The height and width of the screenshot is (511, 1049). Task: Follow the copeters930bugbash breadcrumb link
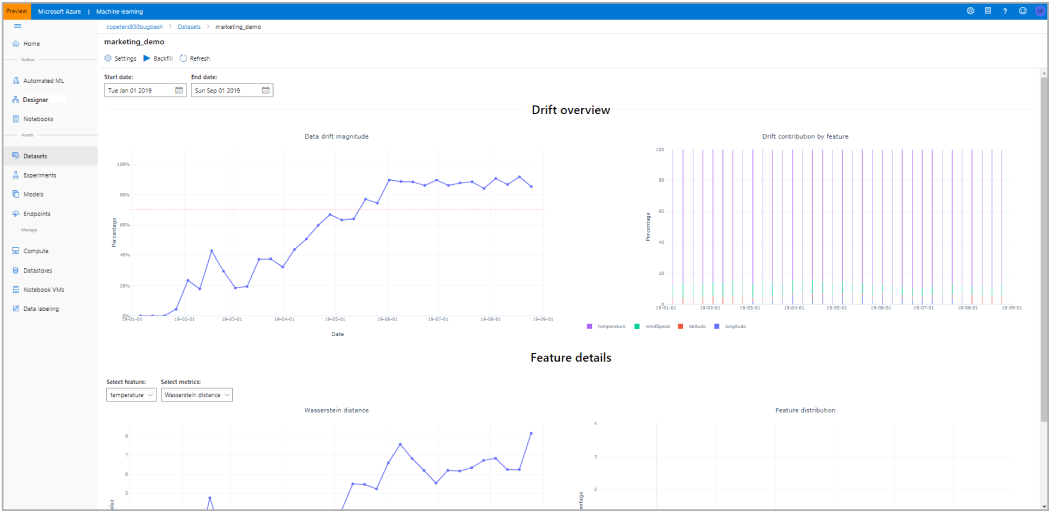click(x=136, y=27)
